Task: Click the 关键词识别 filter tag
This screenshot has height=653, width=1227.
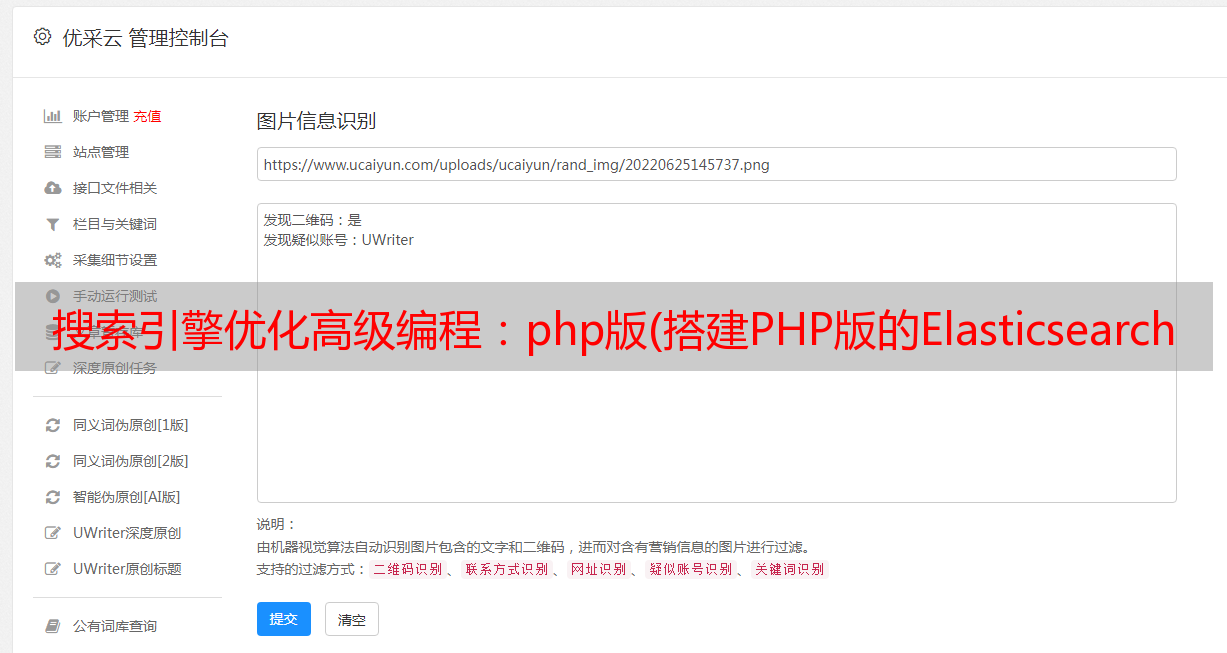Action: point(790,569)
